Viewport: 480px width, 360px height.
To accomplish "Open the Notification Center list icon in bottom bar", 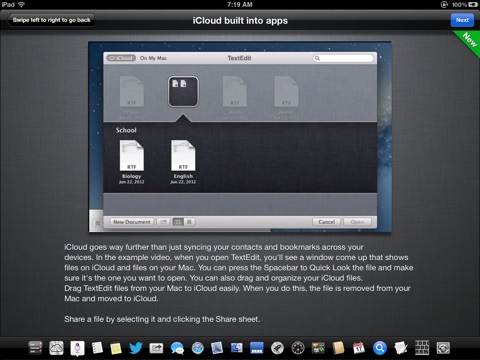I will point(35,348).
